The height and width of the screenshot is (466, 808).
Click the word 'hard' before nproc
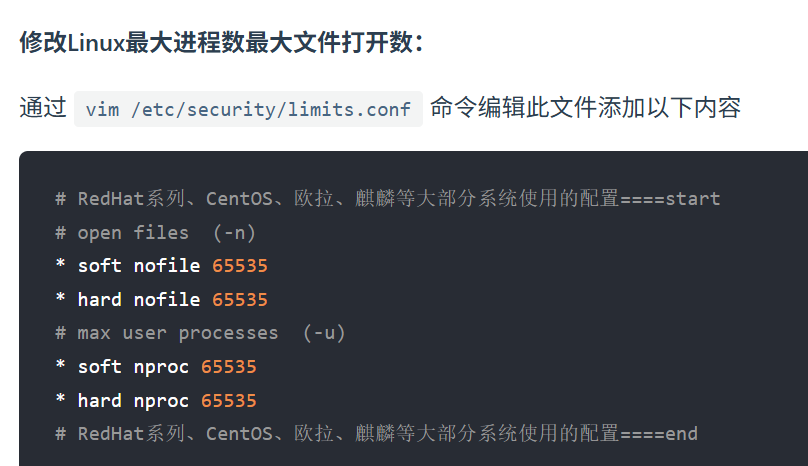[x=100, y=400]
